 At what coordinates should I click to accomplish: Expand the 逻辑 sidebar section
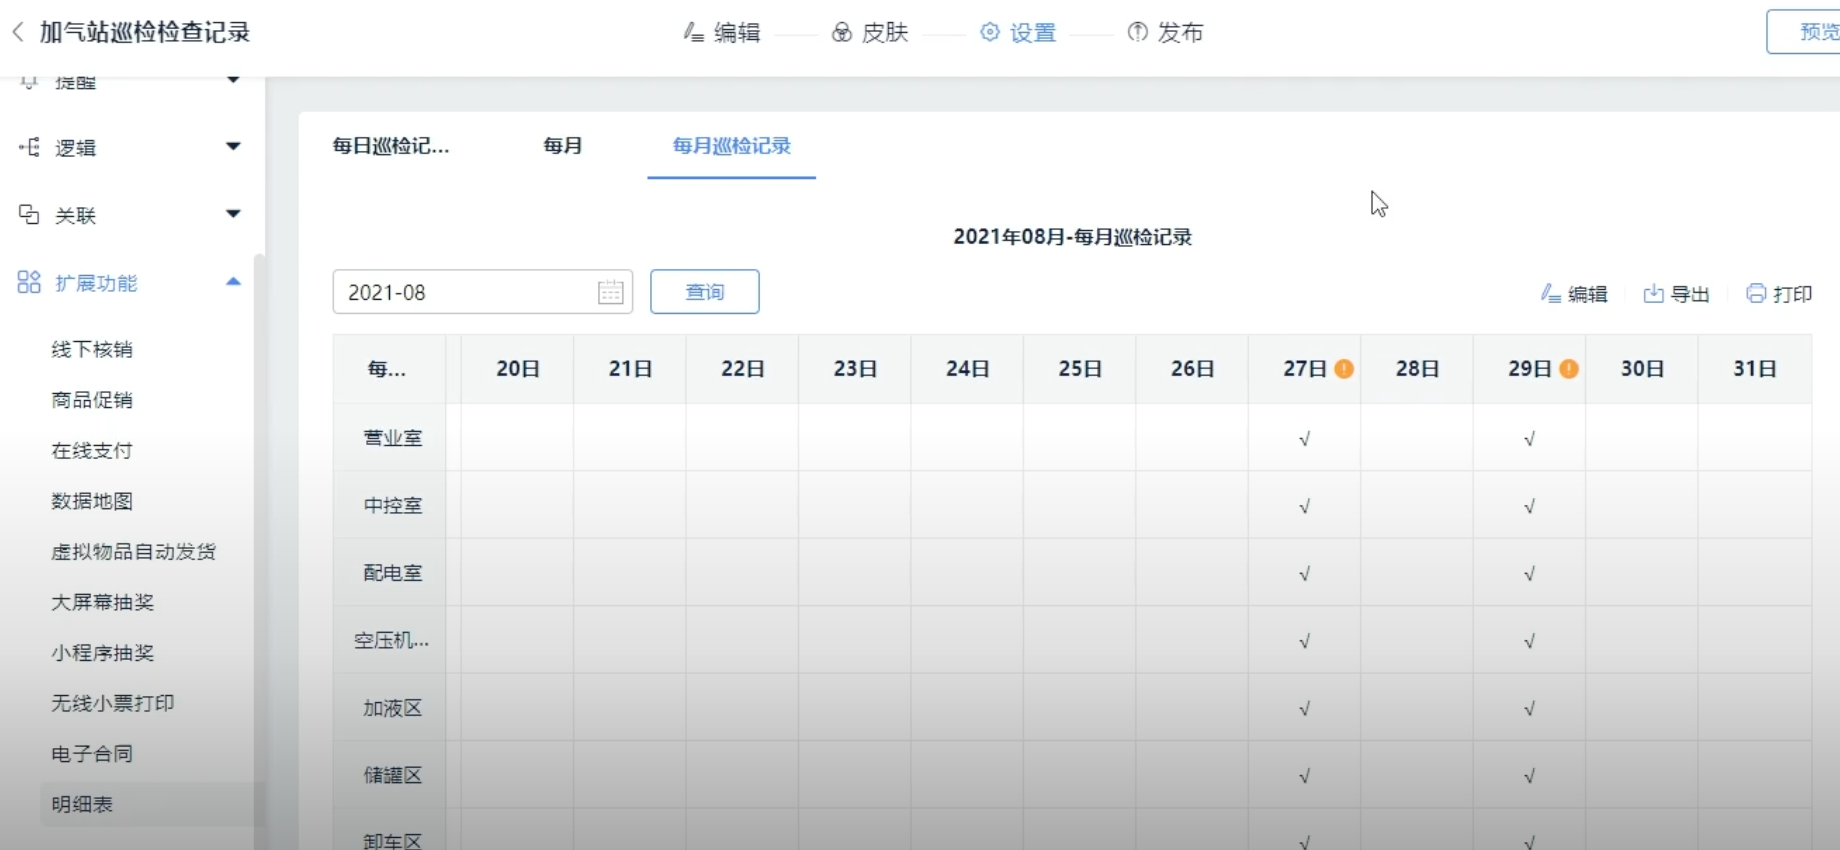click(x=233, y=147)
